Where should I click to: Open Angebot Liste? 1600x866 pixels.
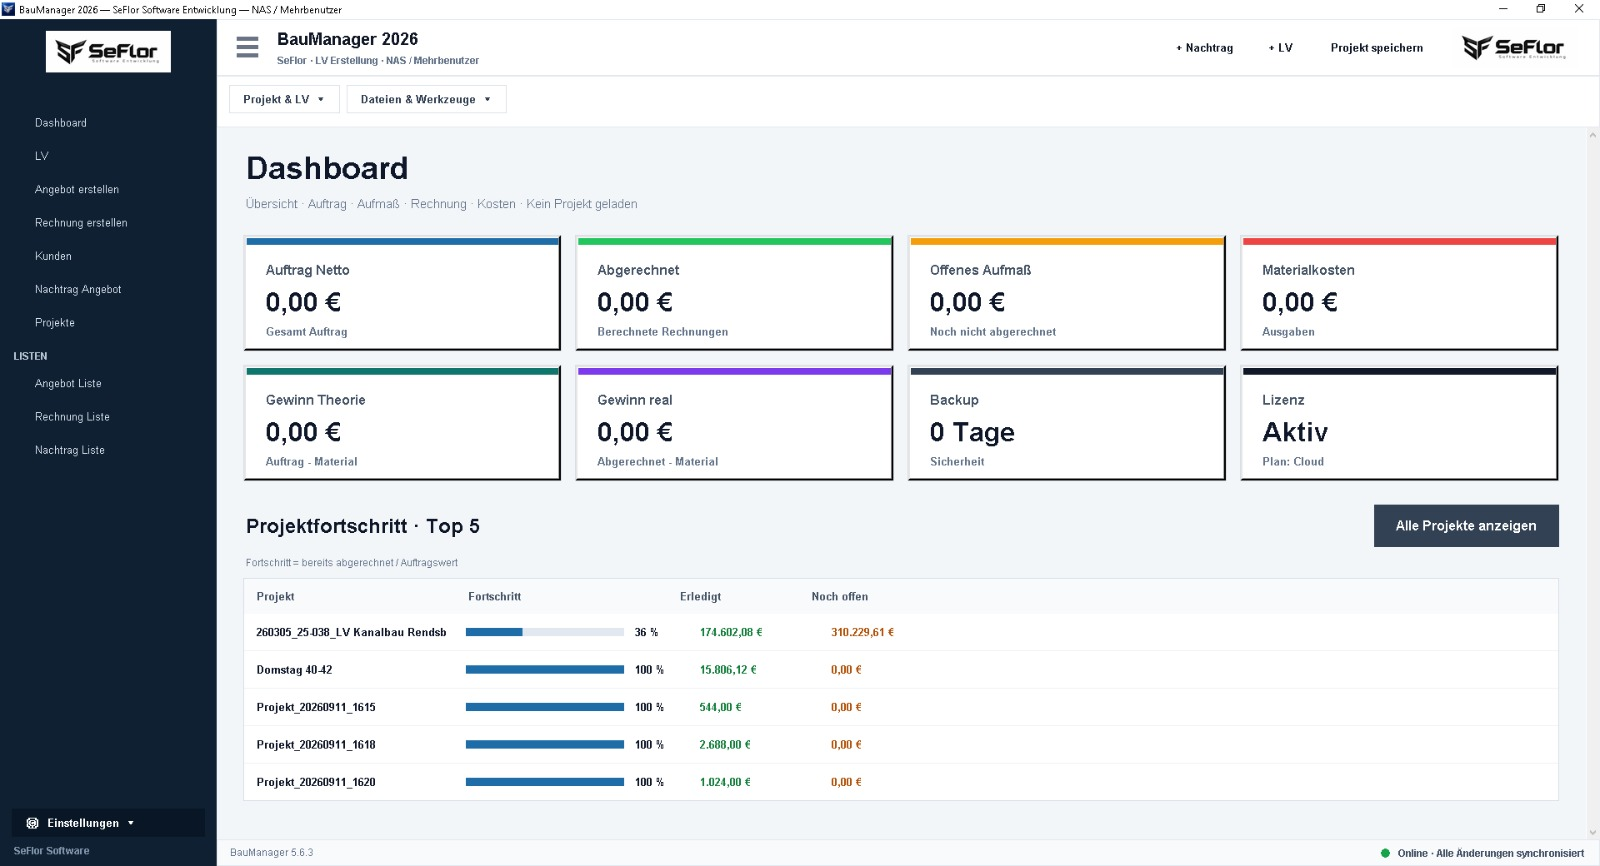click(68, 383)
